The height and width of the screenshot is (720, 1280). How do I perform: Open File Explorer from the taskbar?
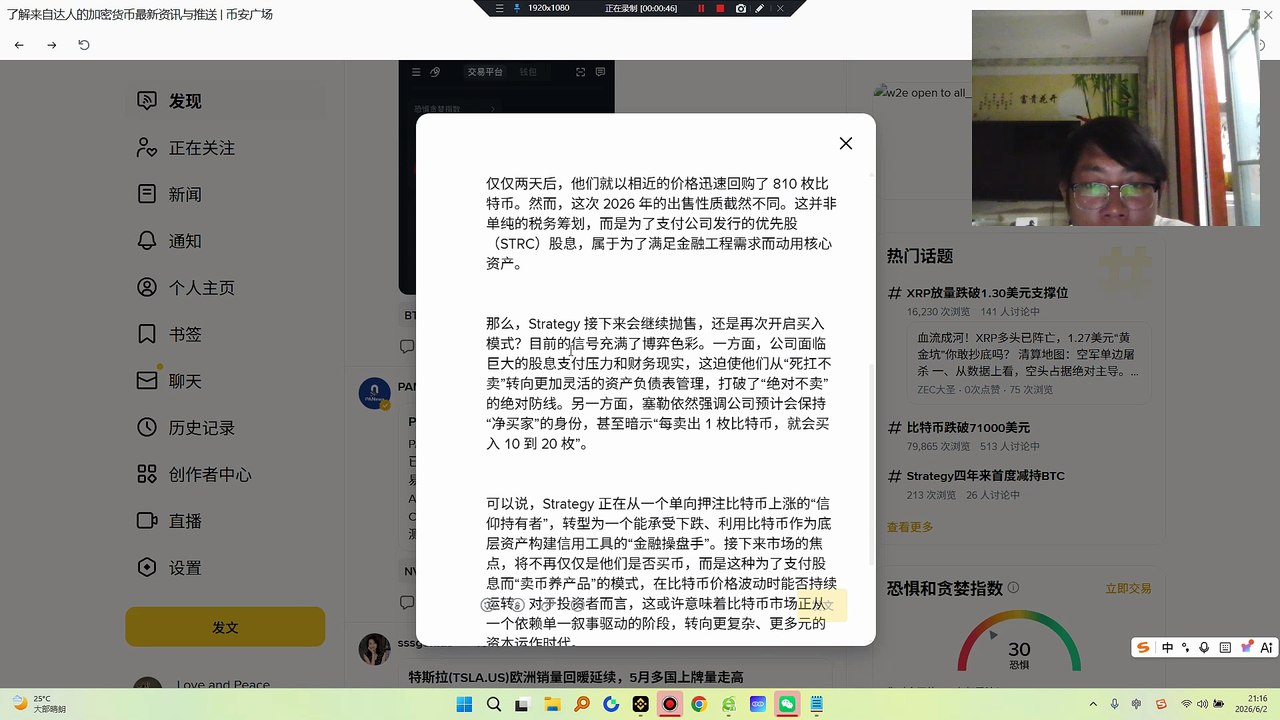(x=552, y=704)
